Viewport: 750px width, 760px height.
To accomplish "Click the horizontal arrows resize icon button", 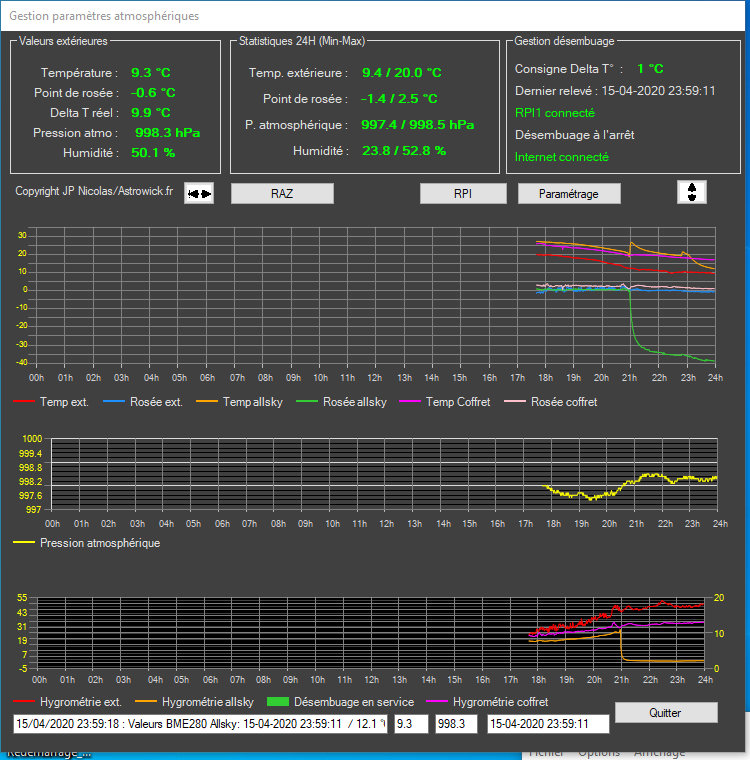I will coord(199,193).
